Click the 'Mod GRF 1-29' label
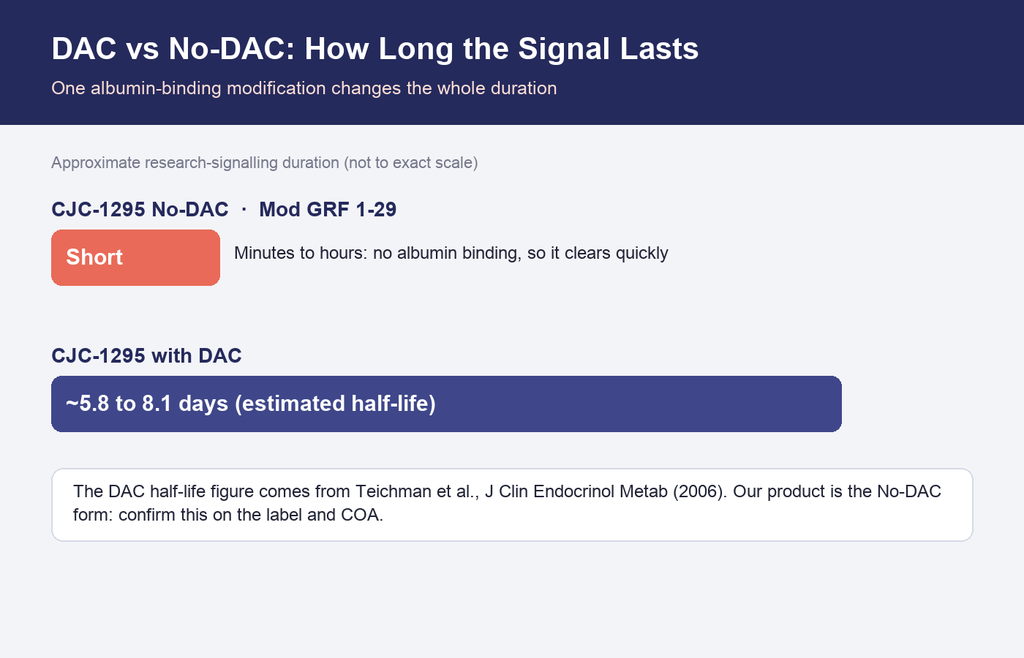1024x658 pixels. pos(327,210)
